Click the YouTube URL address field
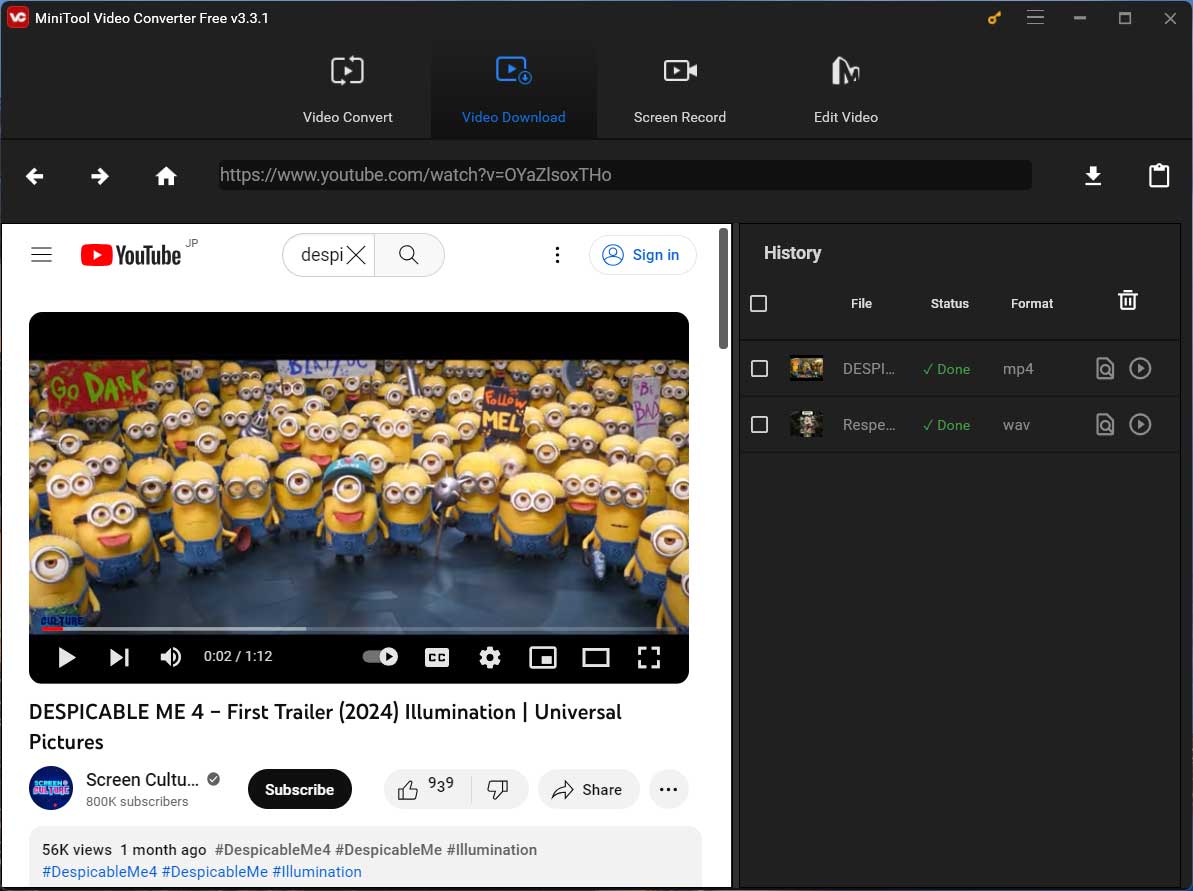 625,175
